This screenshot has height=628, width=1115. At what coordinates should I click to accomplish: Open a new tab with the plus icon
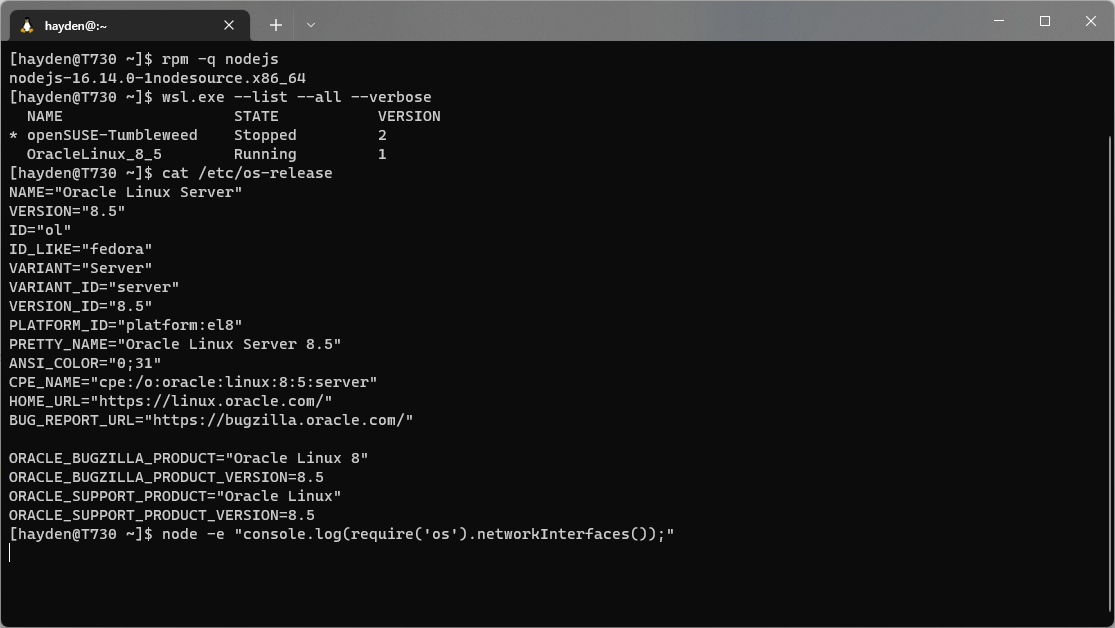pos(276,24)
